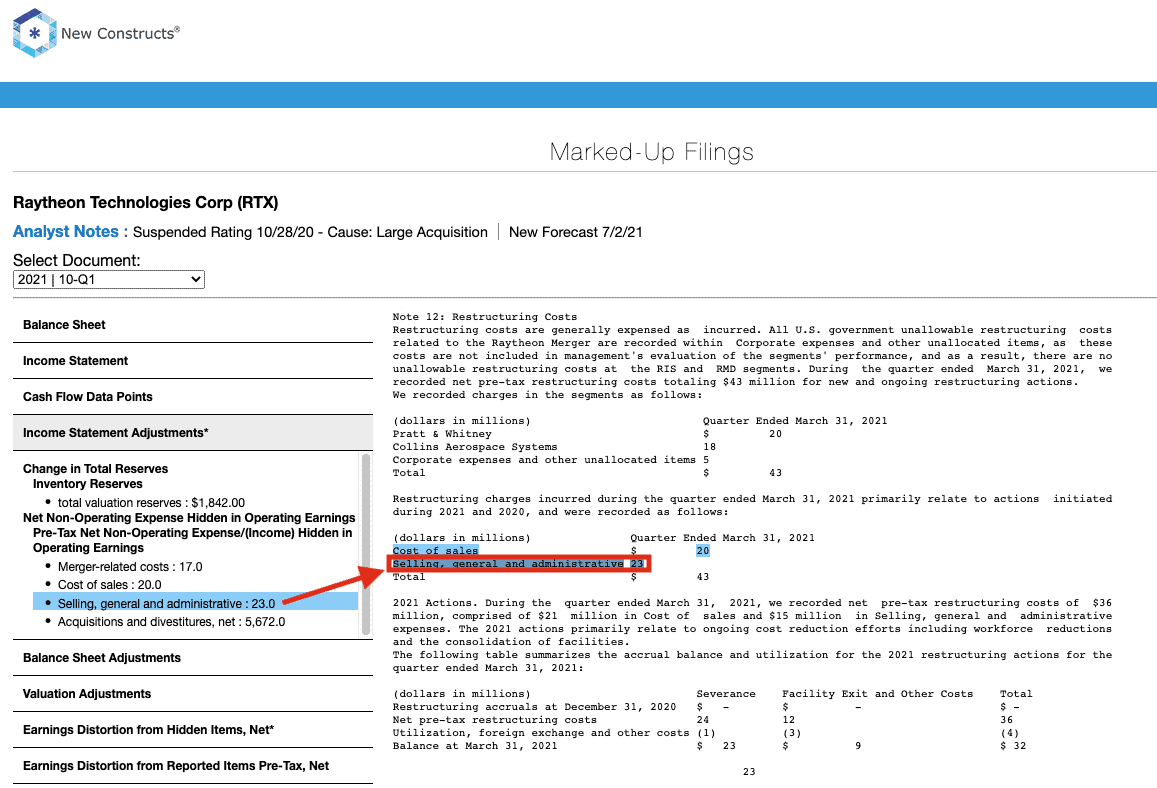The width and height of the screenshot is (1157, 788).
Task: Expand Earnings Distortion from Reported Items Pre-Tax, Net
Action: point(193,766)
